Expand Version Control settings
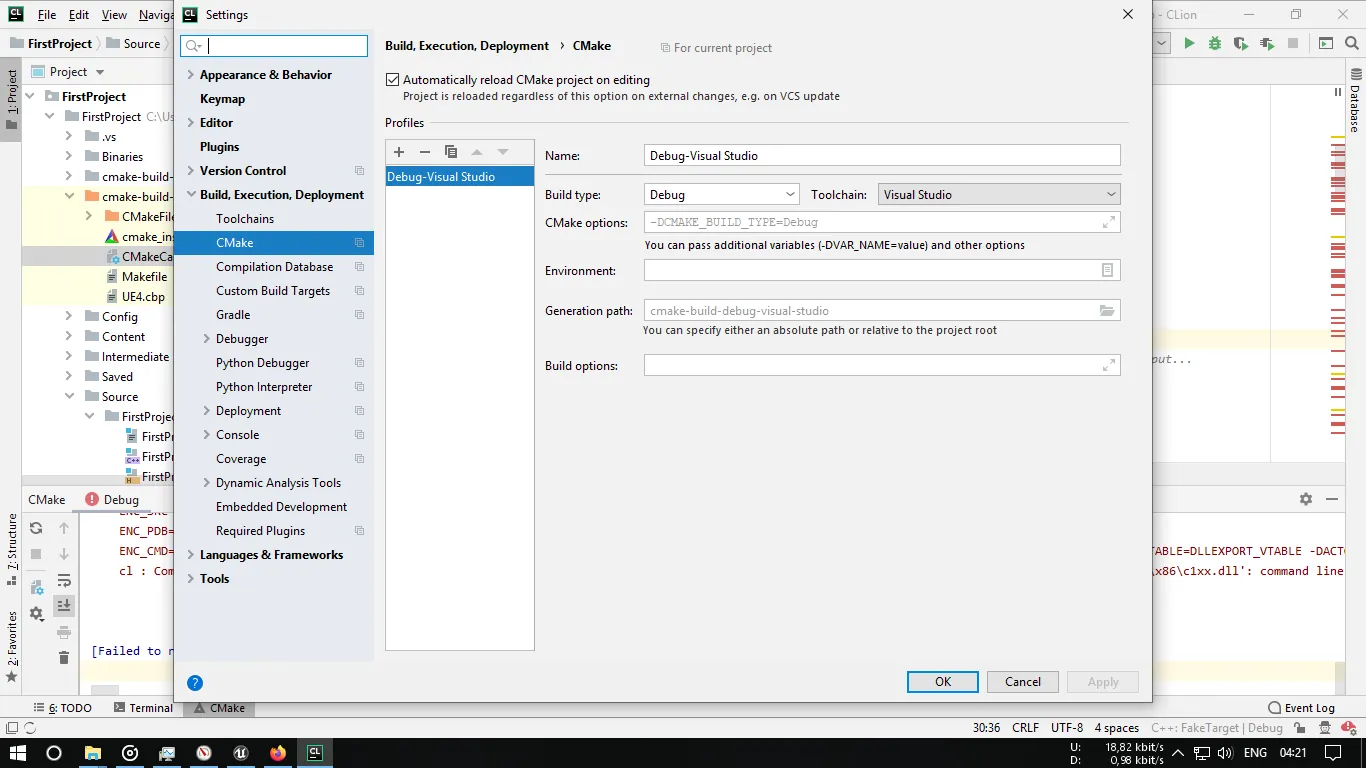The image size is (1366, 768). click(x=191, y=171)
